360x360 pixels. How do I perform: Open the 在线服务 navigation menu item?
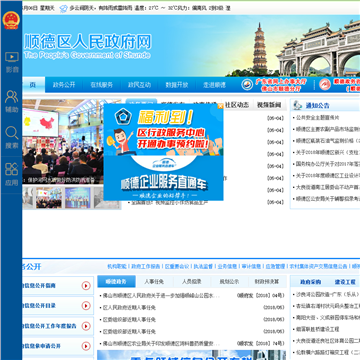(102, 85)
